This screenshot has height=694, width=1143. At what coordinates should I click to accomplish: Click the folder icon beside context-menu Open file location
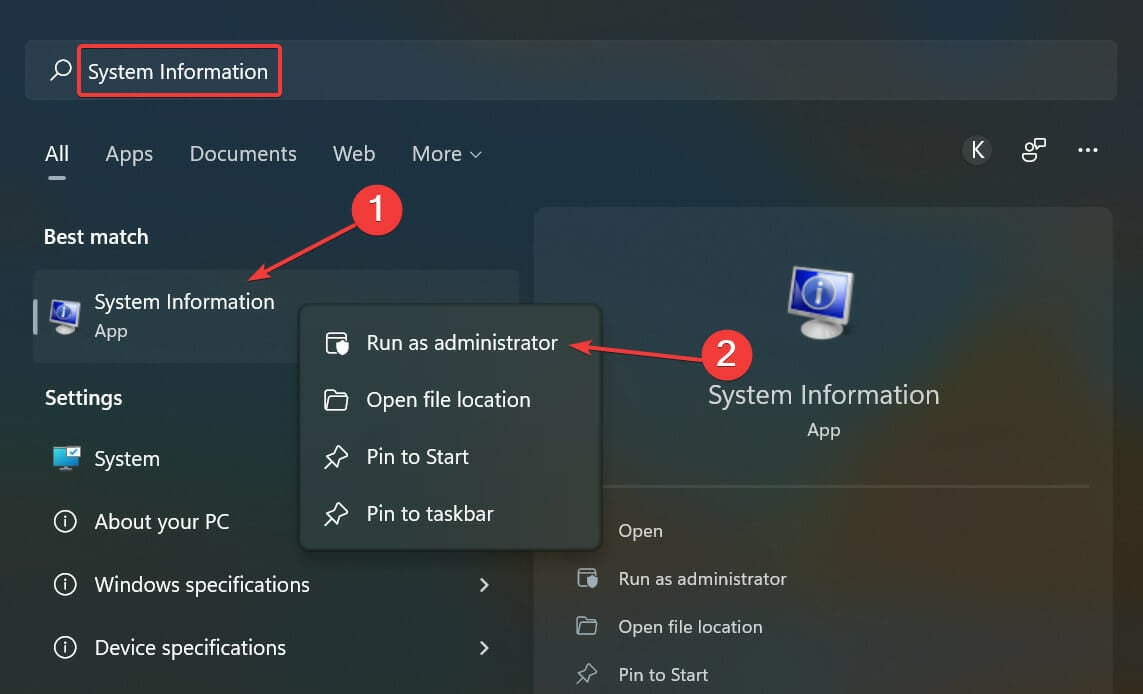pos(336,399)
